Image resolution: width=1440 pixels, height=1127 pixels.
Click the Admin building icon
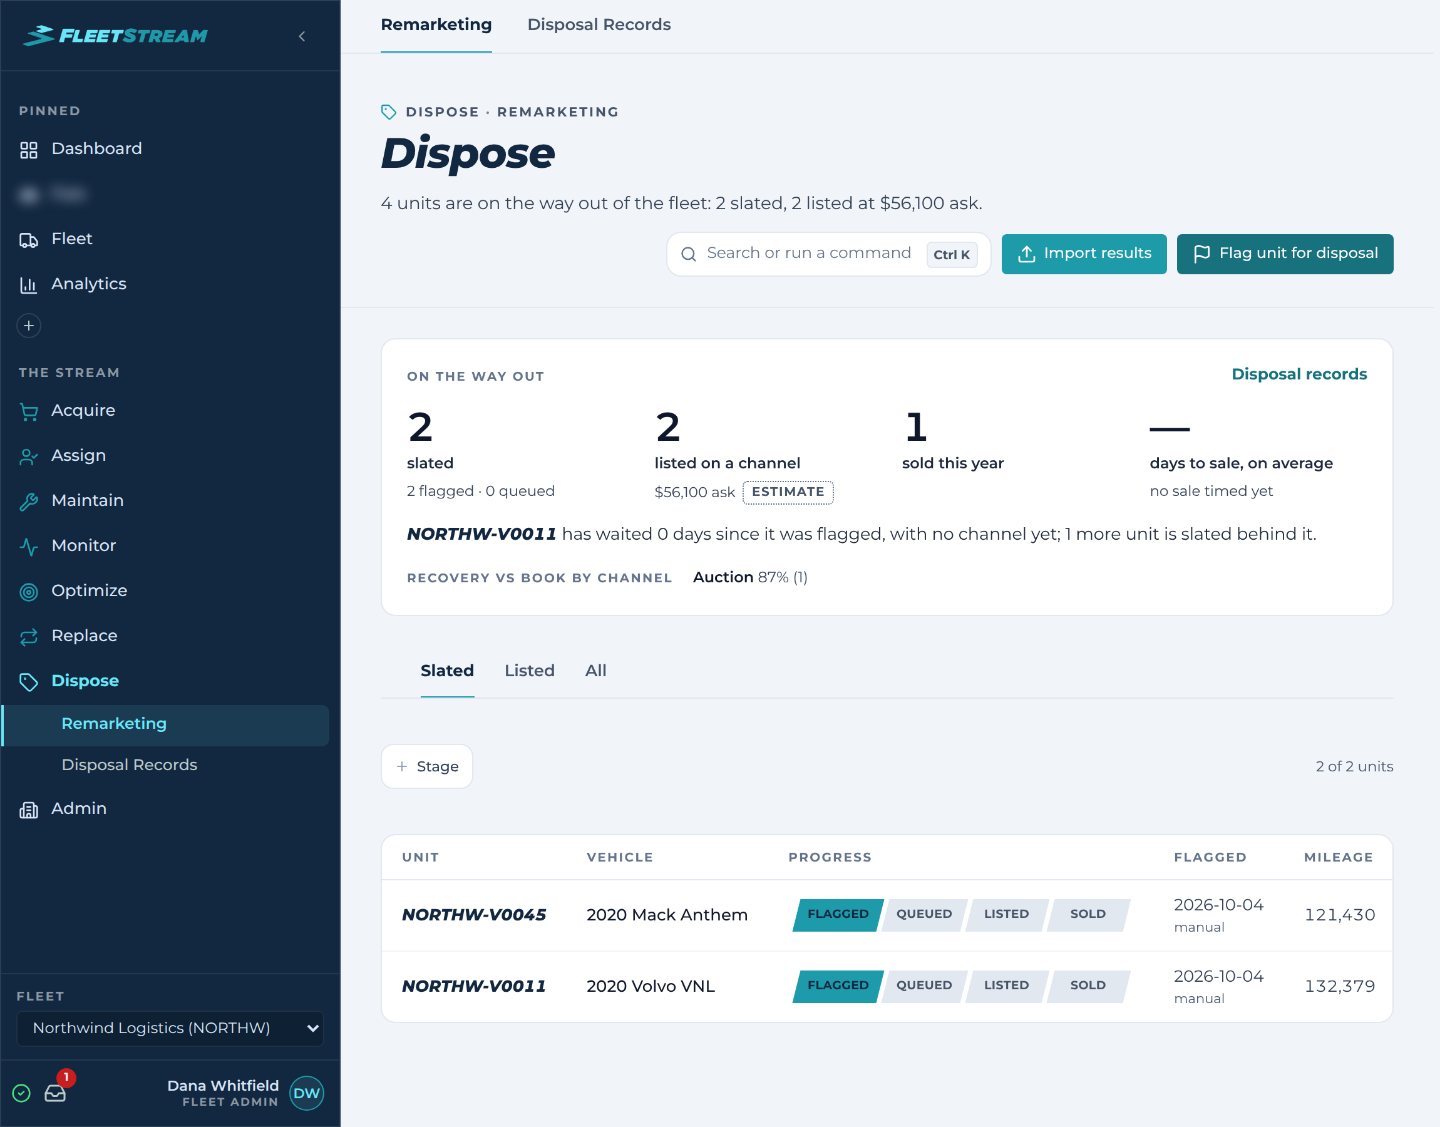29,809
